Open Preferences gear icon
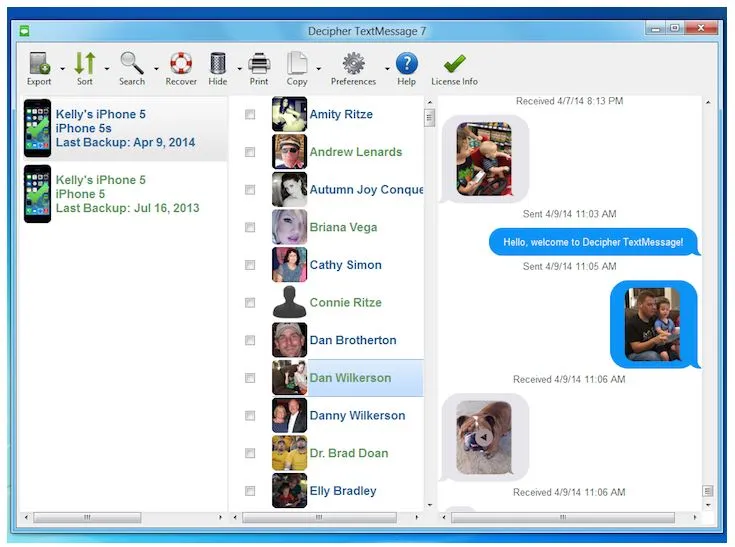Image resolution: width=735 pixels, height=547 pixels. [x=353, y=65]
